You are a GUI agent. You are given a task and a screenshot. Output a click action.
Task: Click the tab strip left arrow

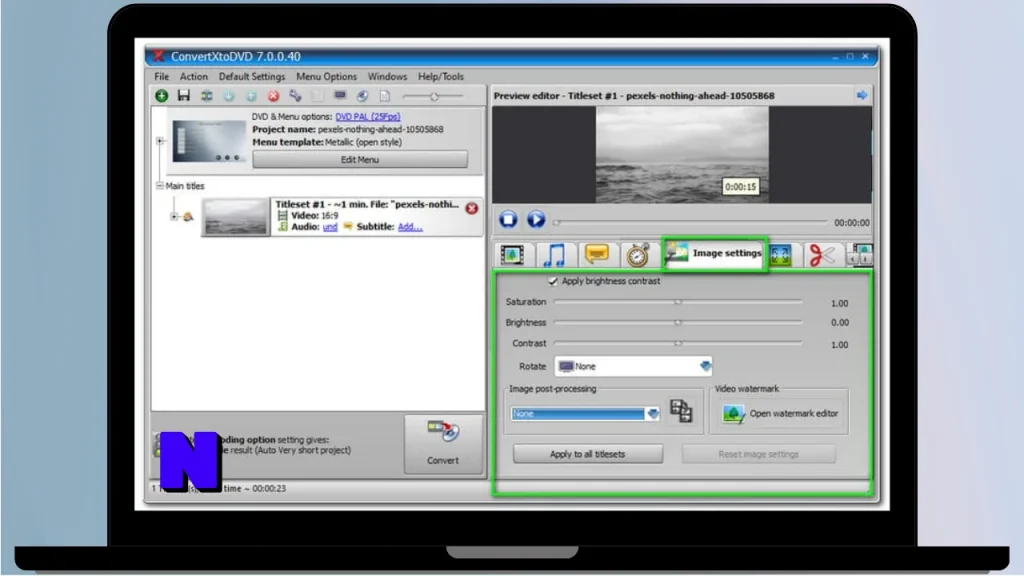852,259
